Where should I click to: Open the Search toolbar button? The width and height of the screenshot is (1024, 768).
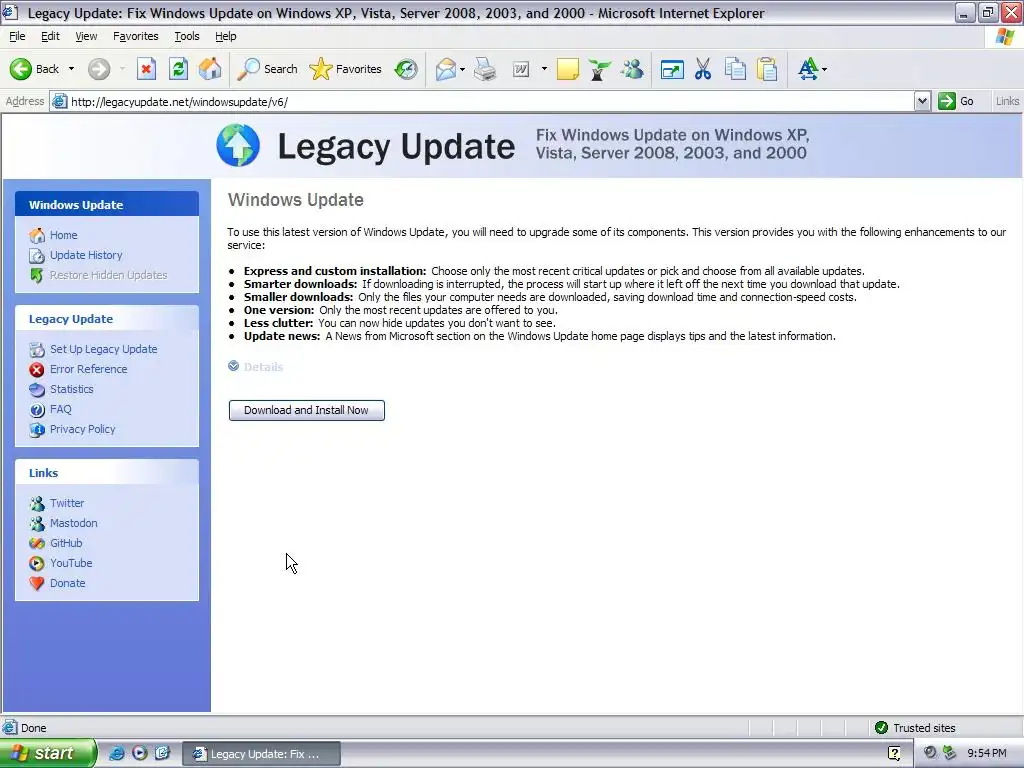click(267, 69)
